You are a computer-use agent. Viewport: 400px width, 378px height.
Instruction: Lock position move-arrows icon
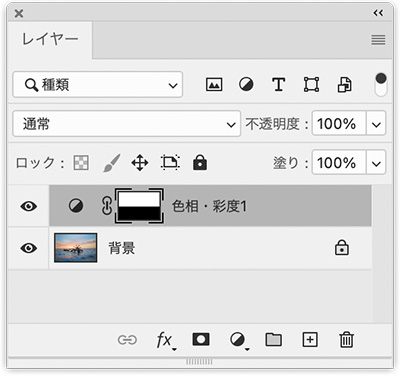coord(140,163)
